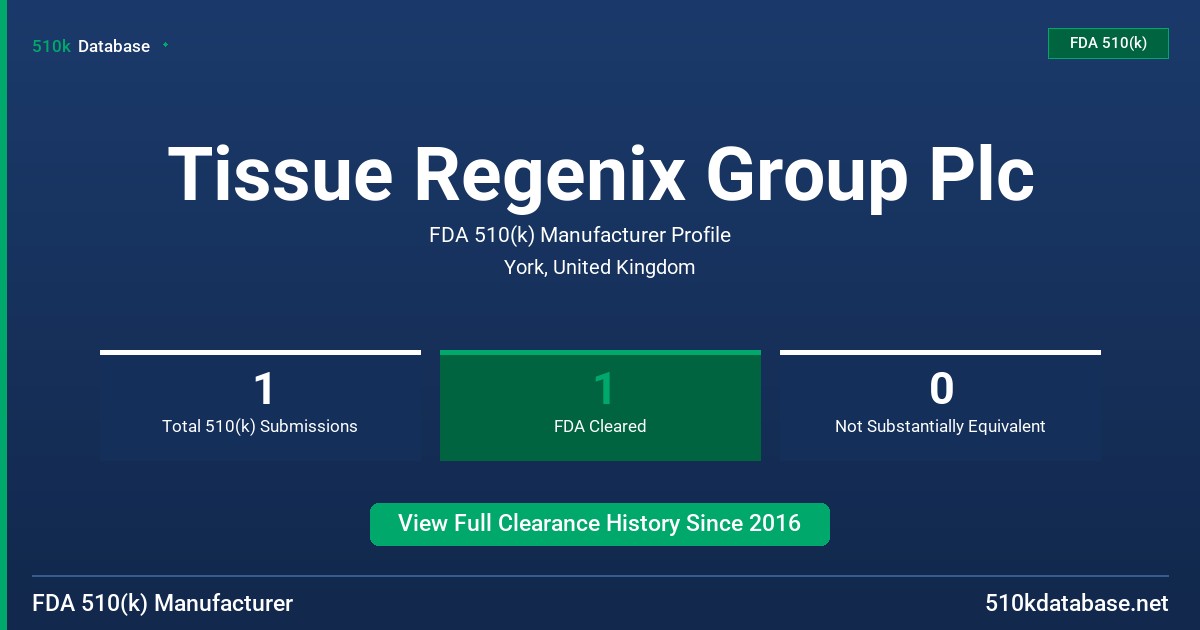The width and height of the screenshot is (1200, 630).
Task: Open the Total 510(k) Submissions card
Action: coord(260,406)
